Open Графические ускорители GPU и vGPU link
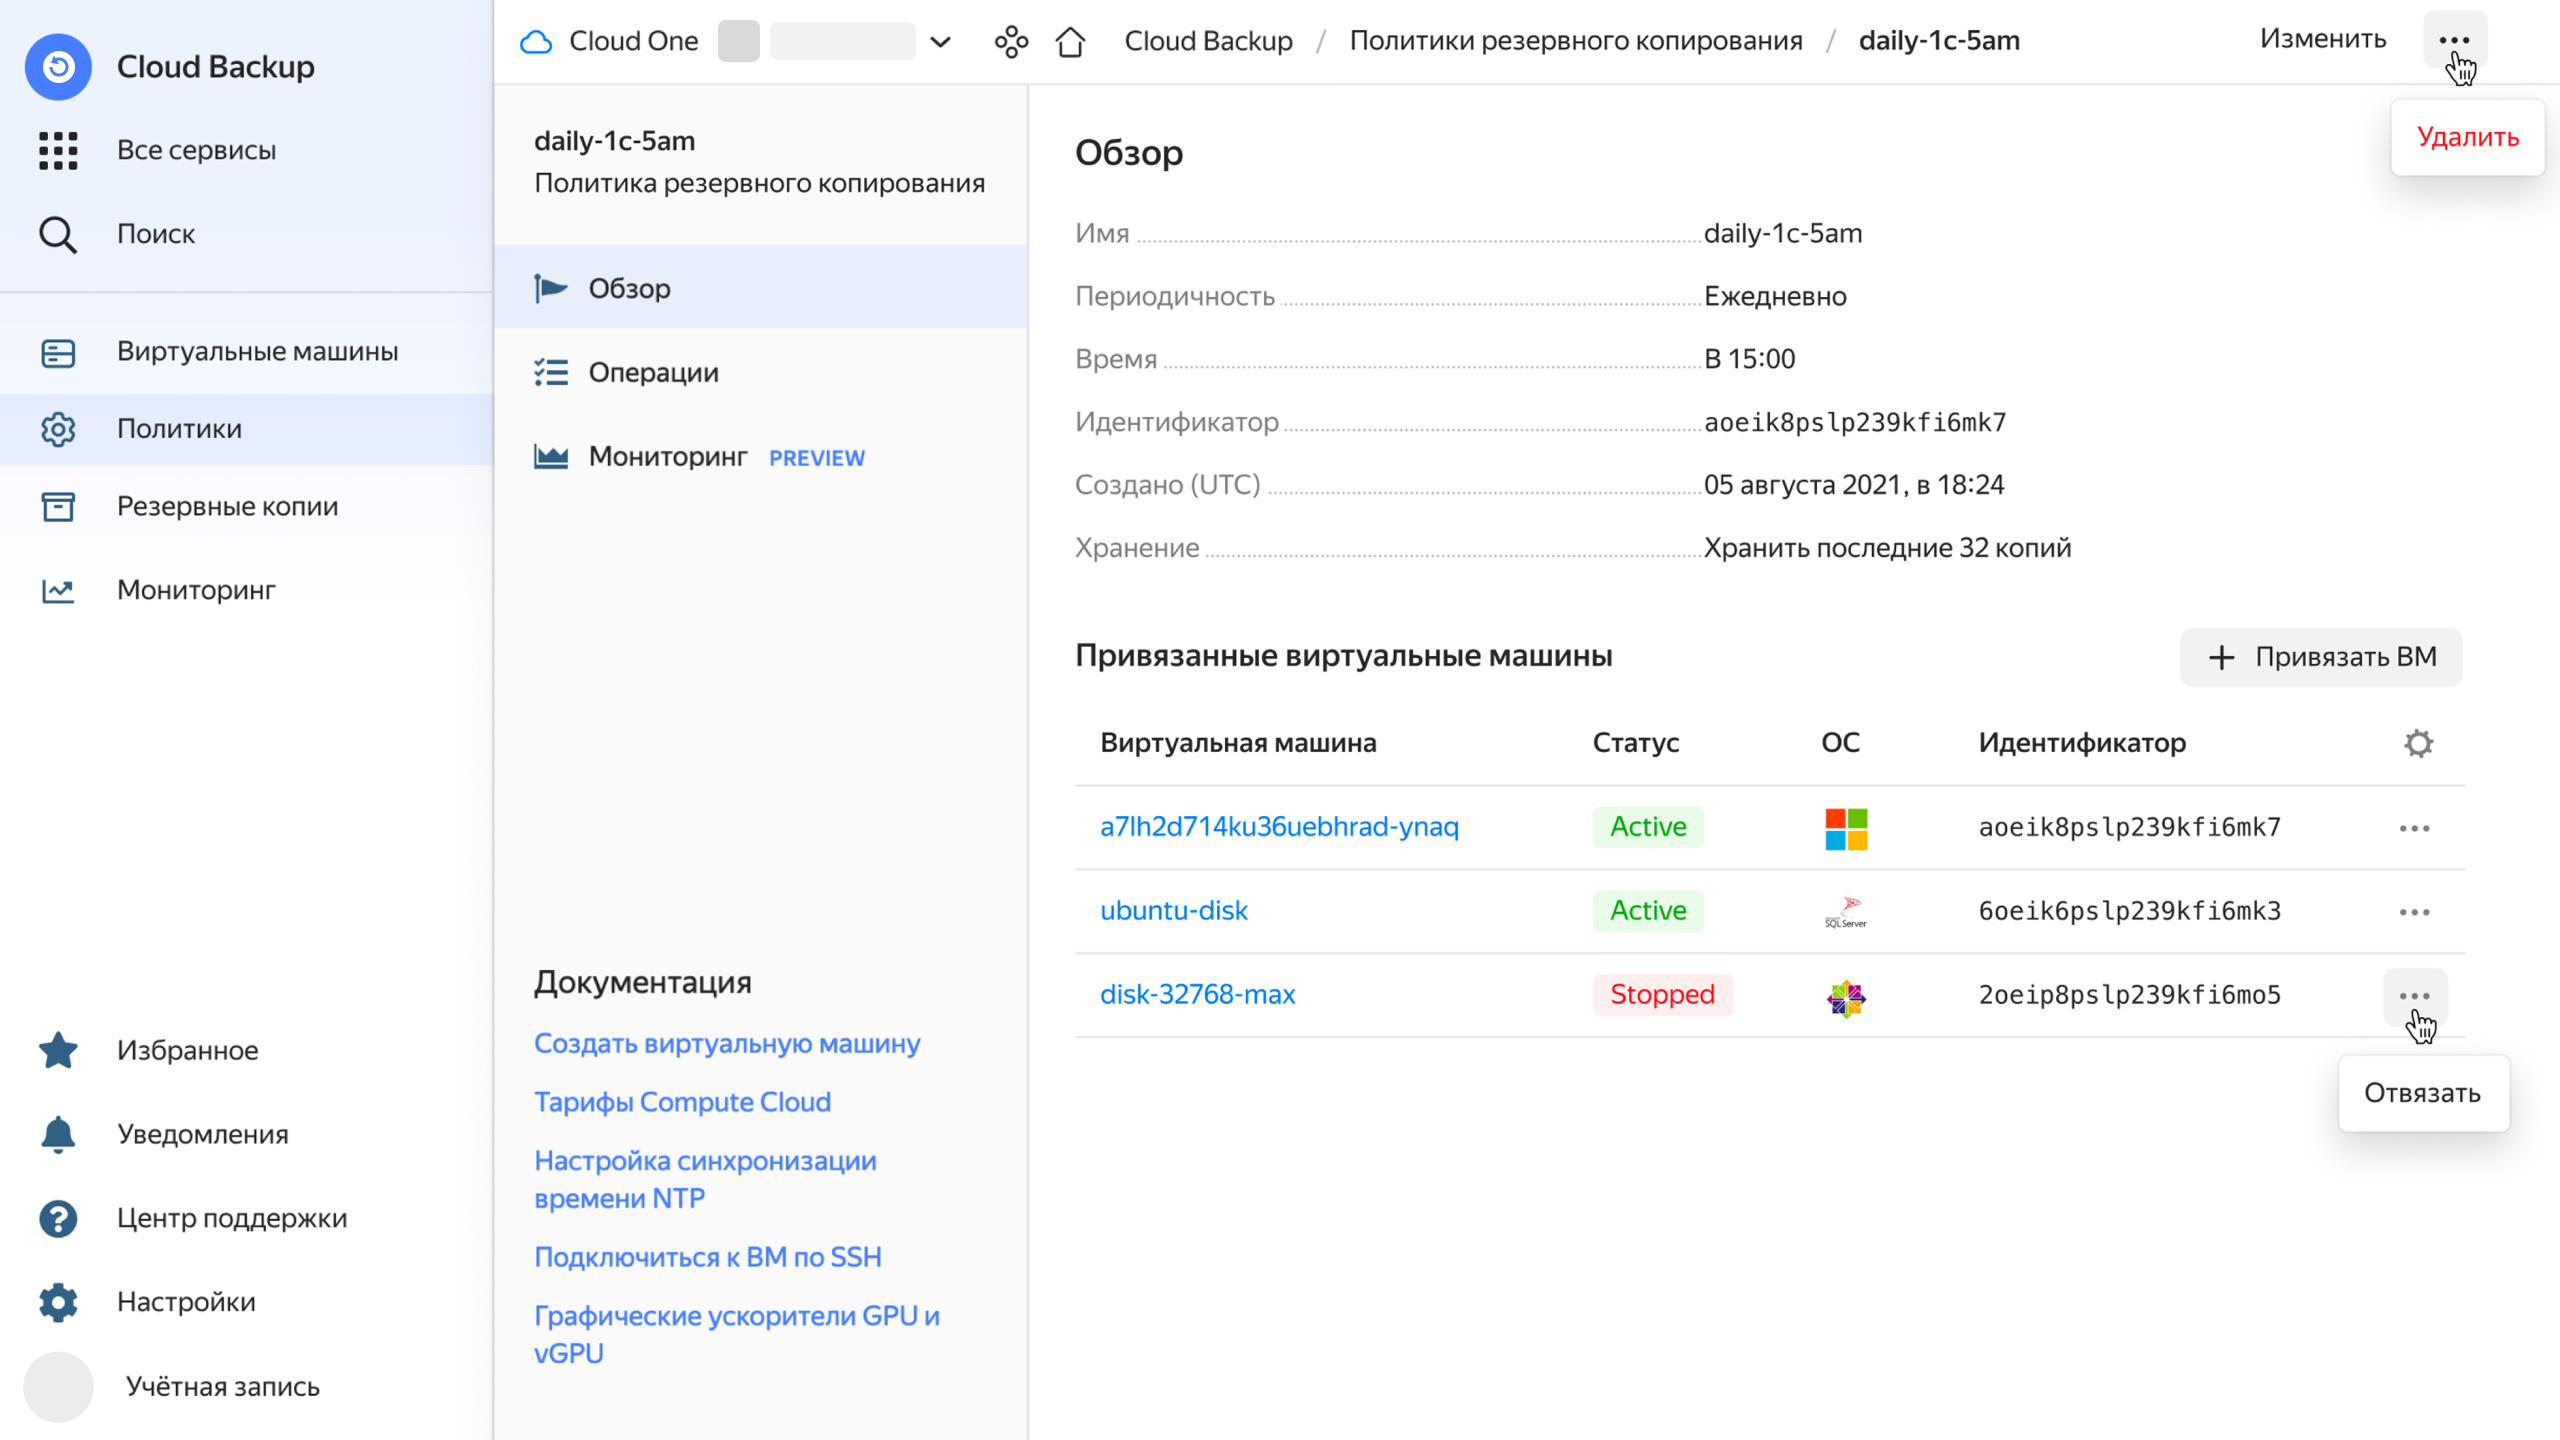 737,1334
